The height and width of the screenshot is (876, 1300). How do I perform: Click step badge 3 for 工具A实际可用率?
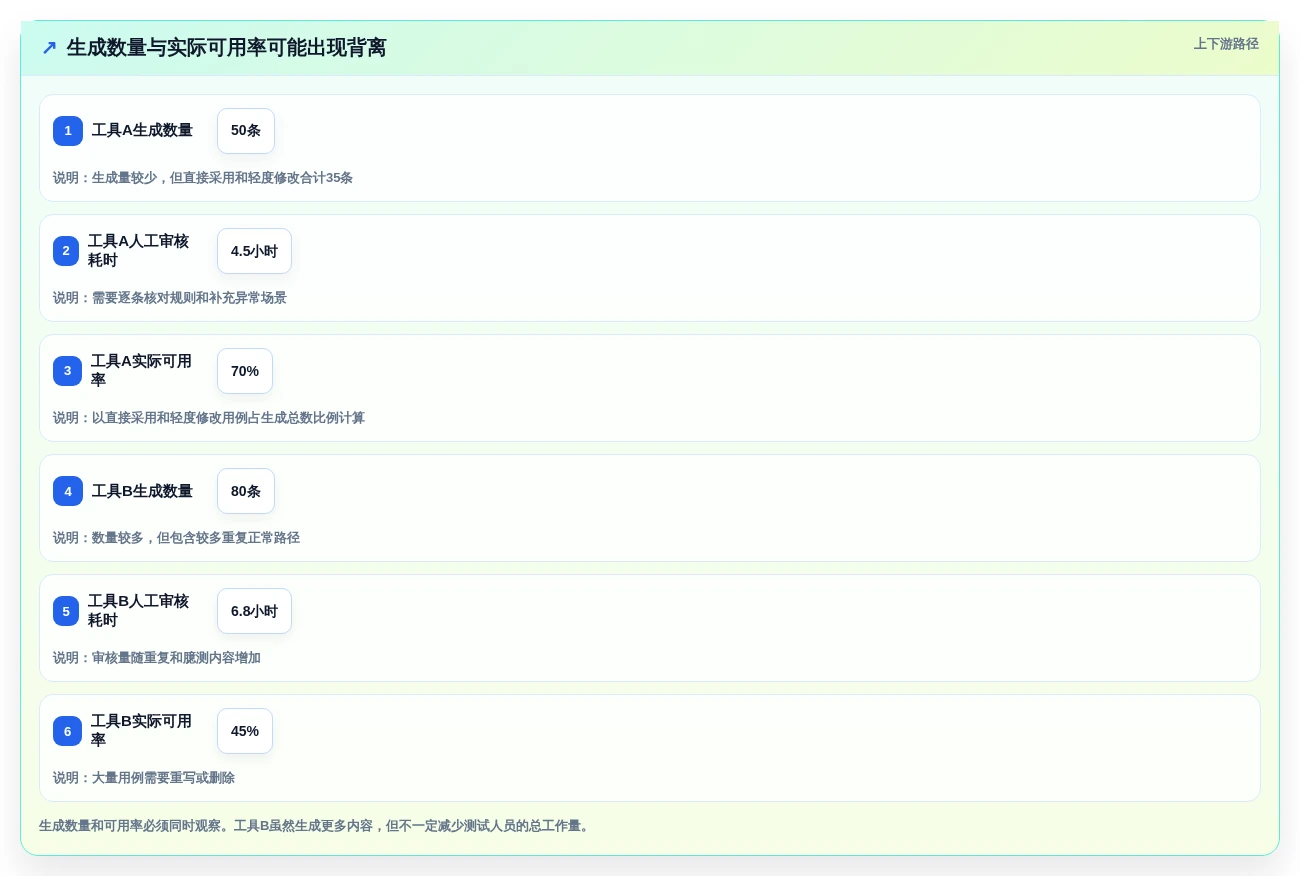pos(67,371)
